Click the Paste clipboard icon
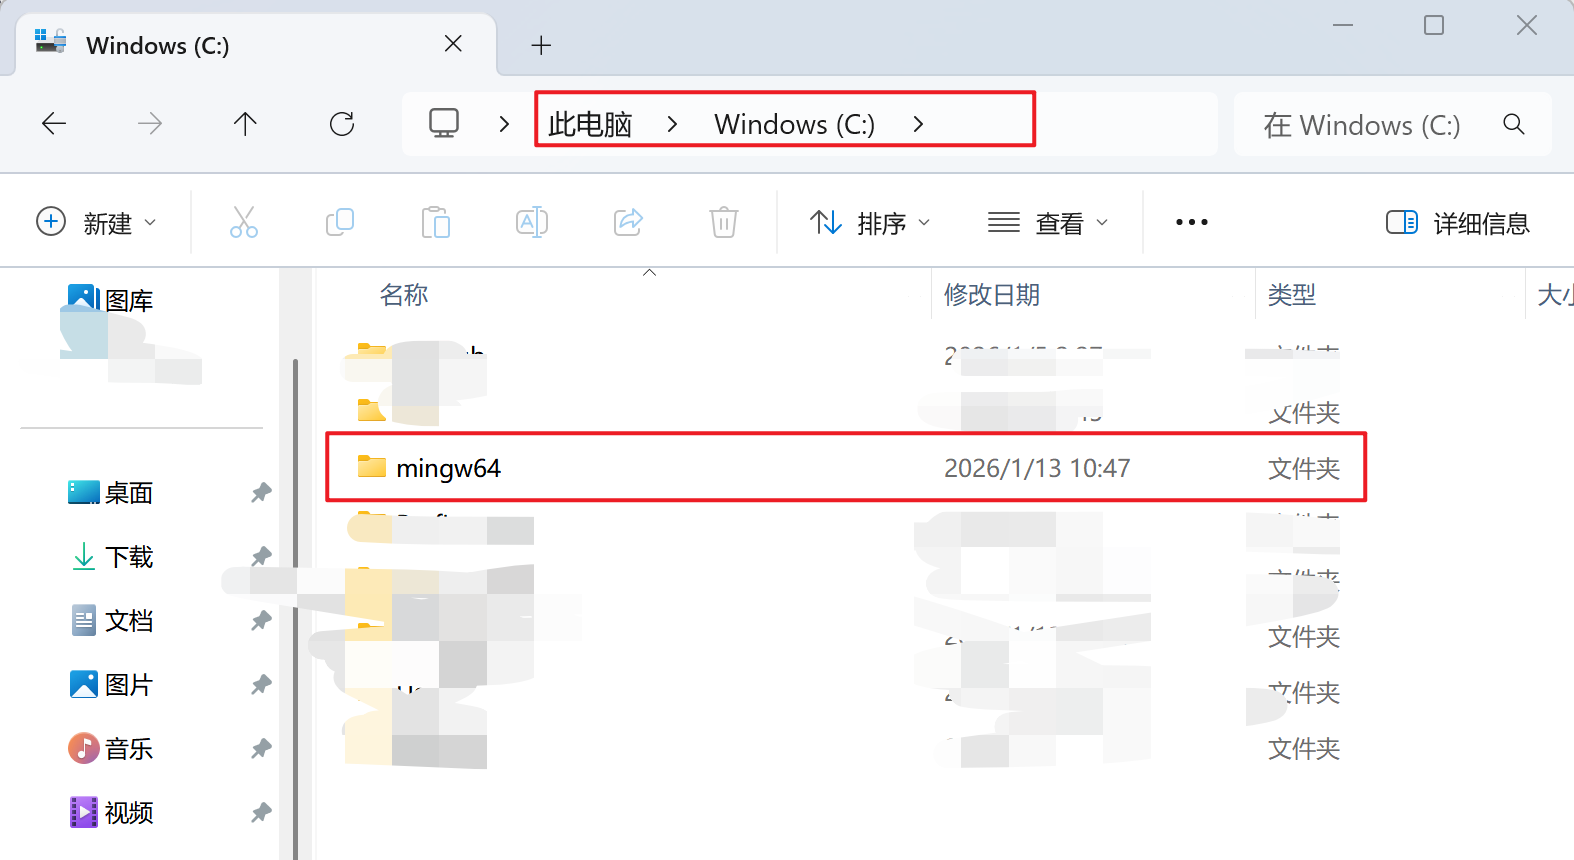1574x860 pixels. coord(436,222)
